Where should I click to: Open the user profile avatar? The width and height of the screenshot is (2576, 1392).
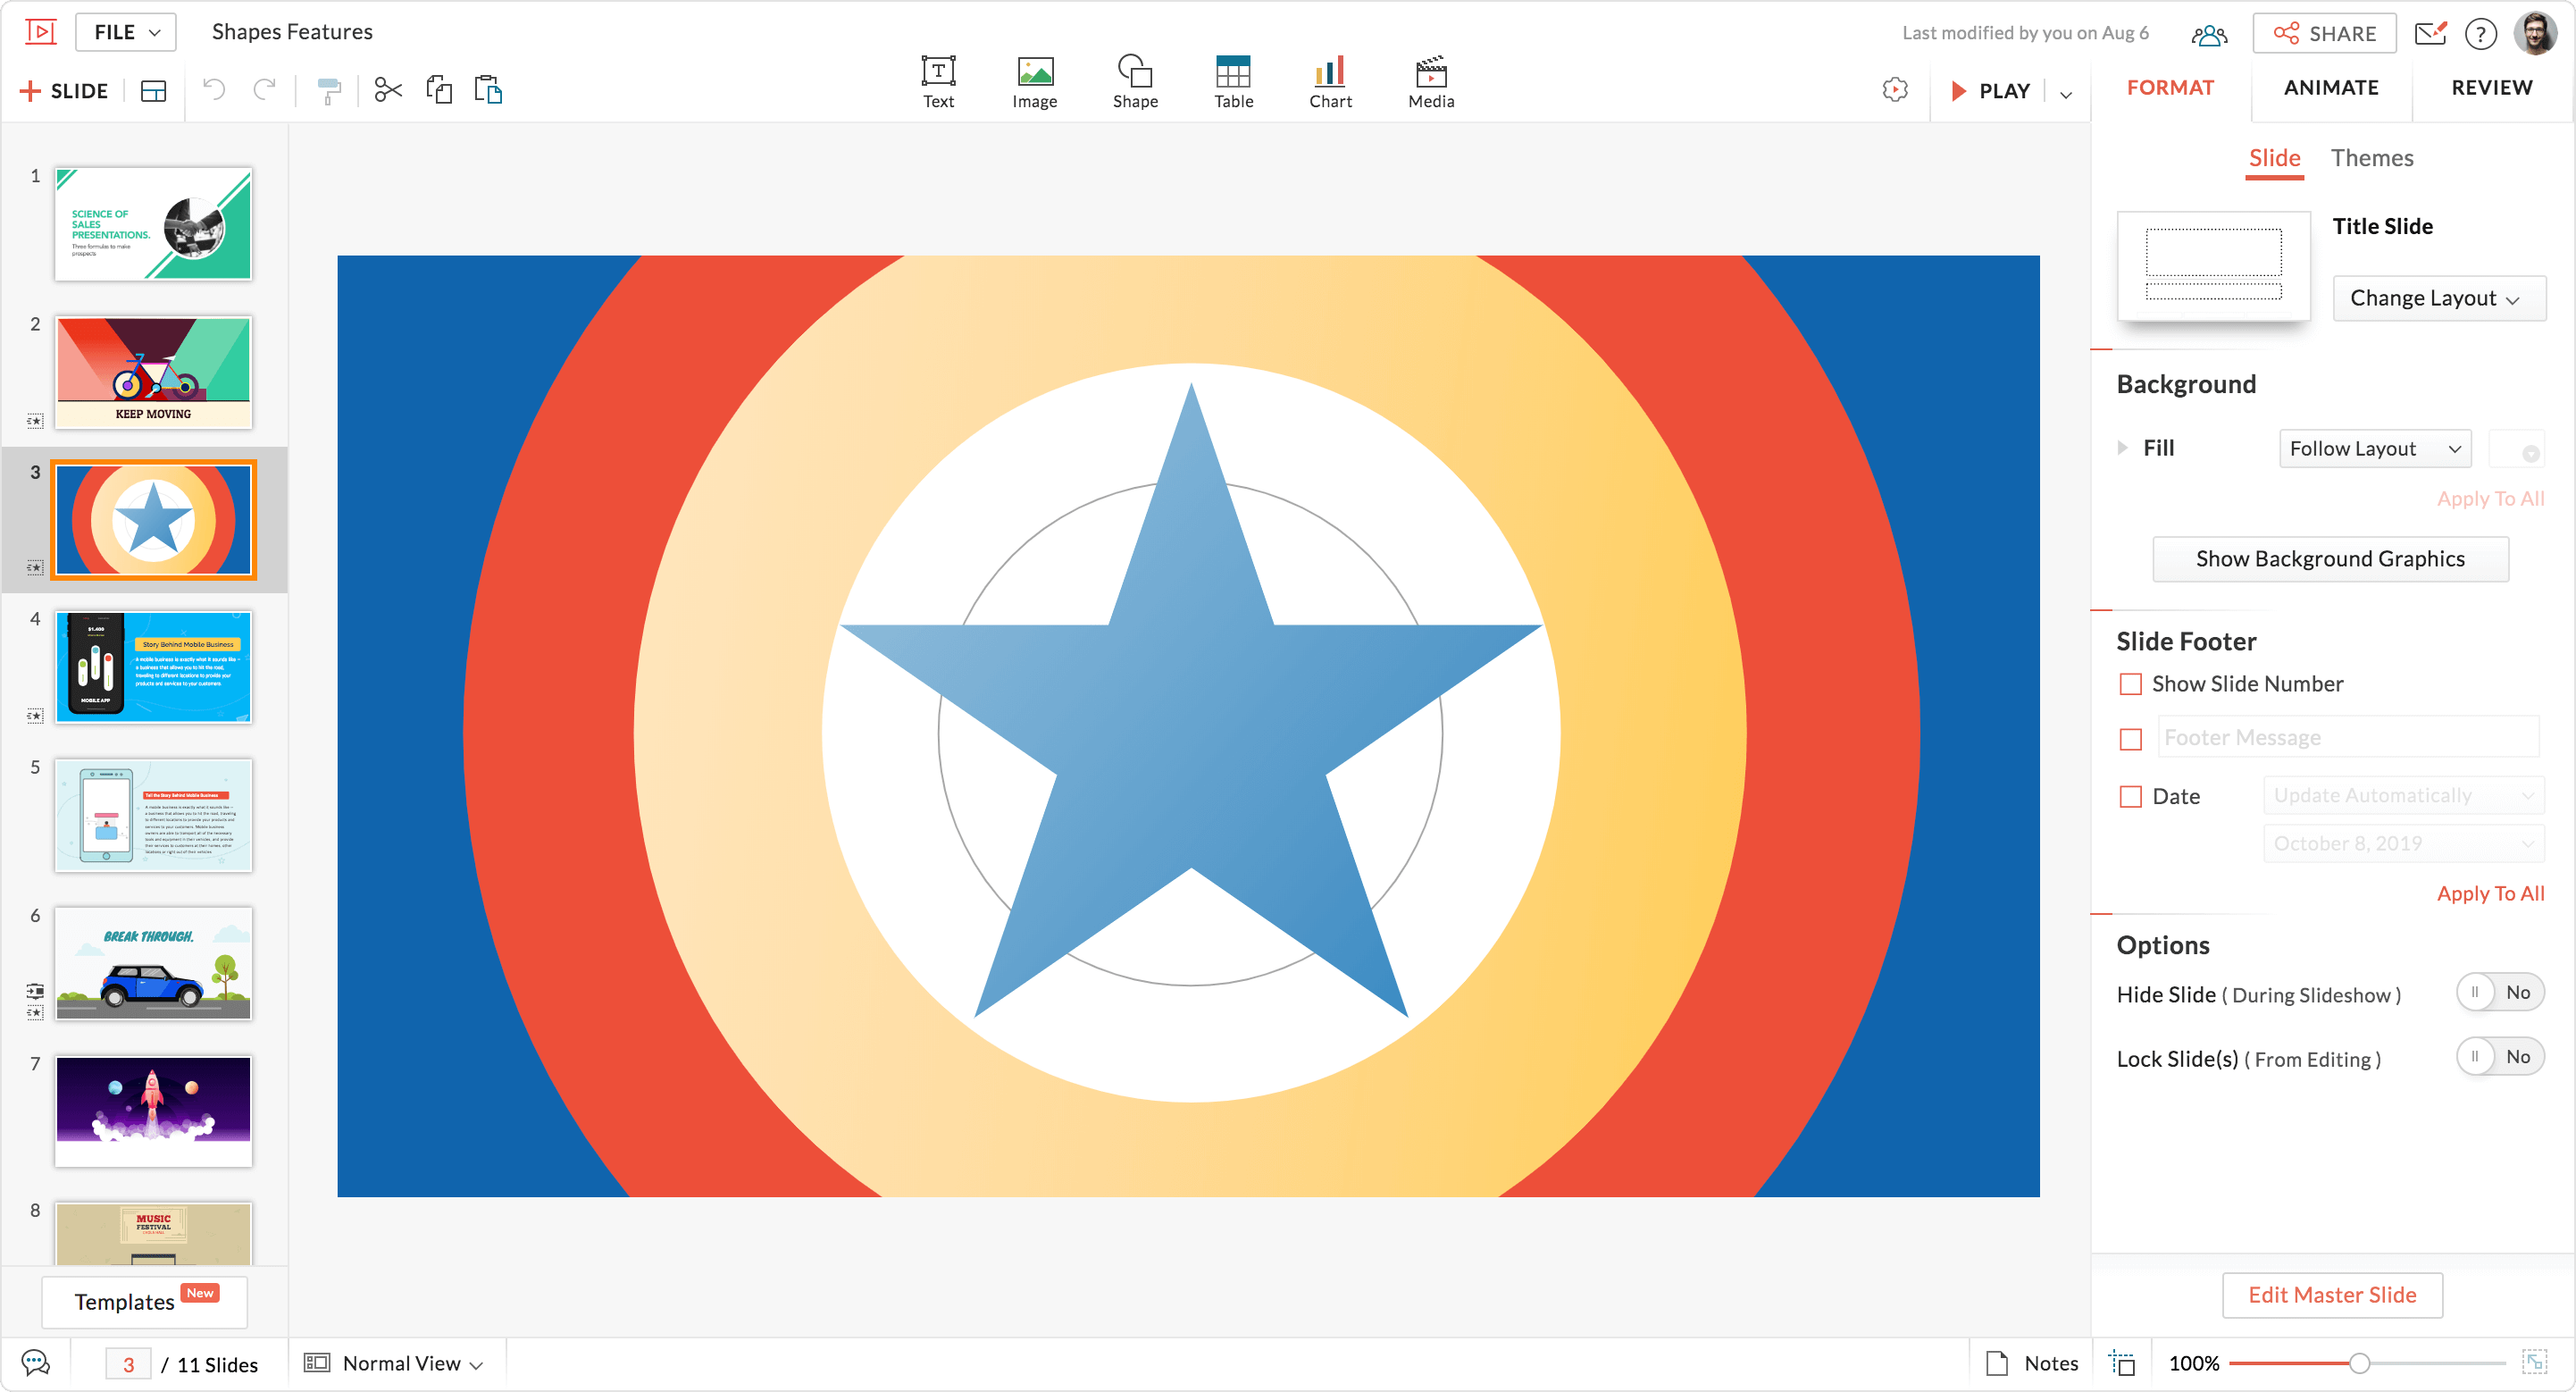click(2535, 33)
